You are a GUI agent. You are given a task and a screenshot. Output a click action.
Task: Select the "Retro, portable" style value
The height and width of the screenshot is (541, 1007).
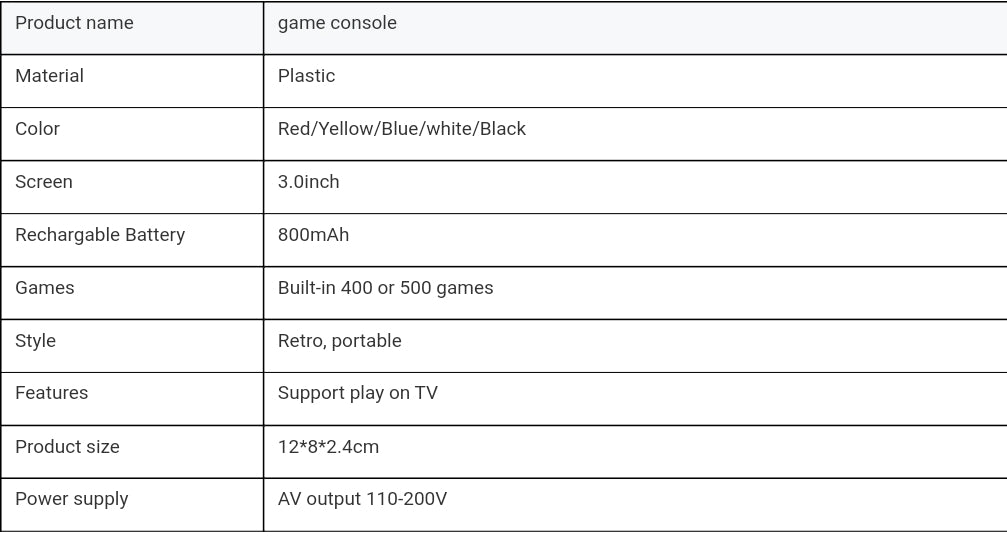pos(339,341)
